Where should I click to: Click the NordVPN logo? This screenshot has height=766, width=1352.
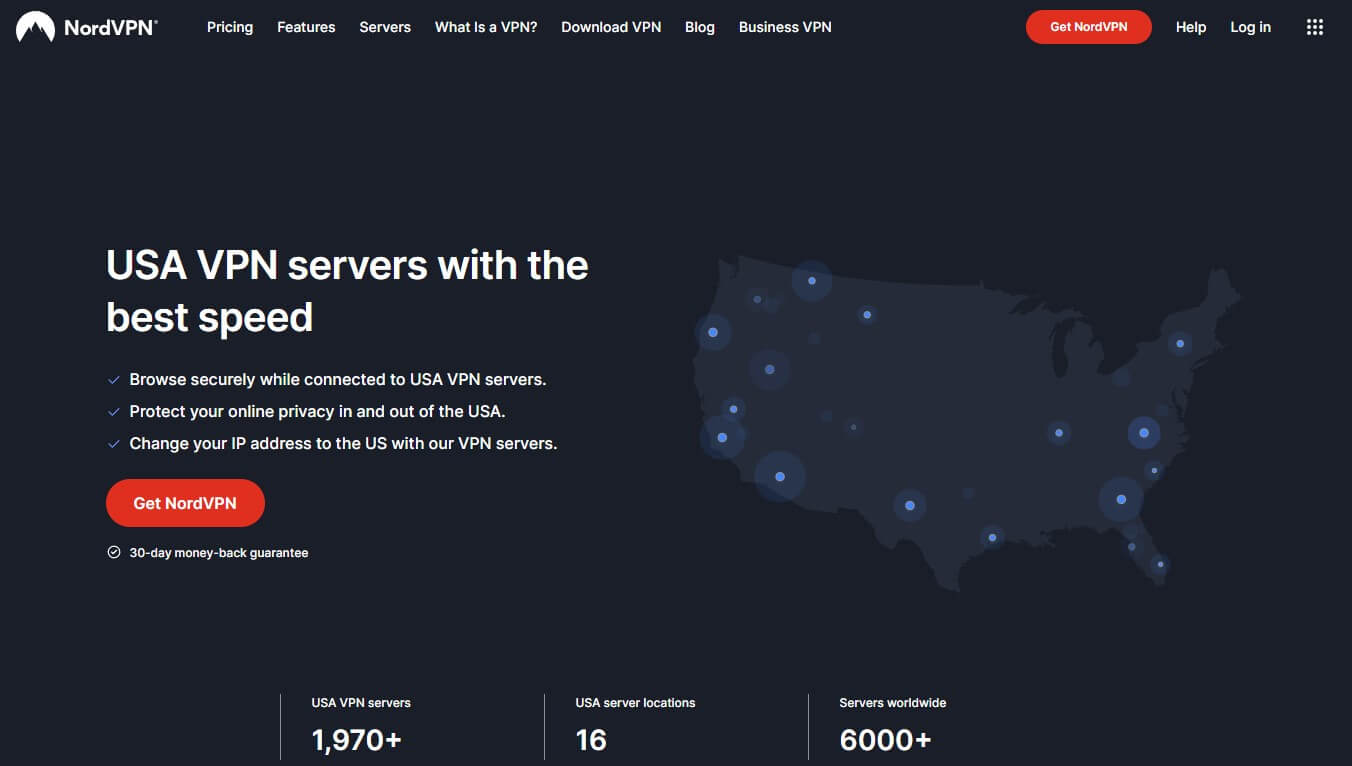point(87,27)
